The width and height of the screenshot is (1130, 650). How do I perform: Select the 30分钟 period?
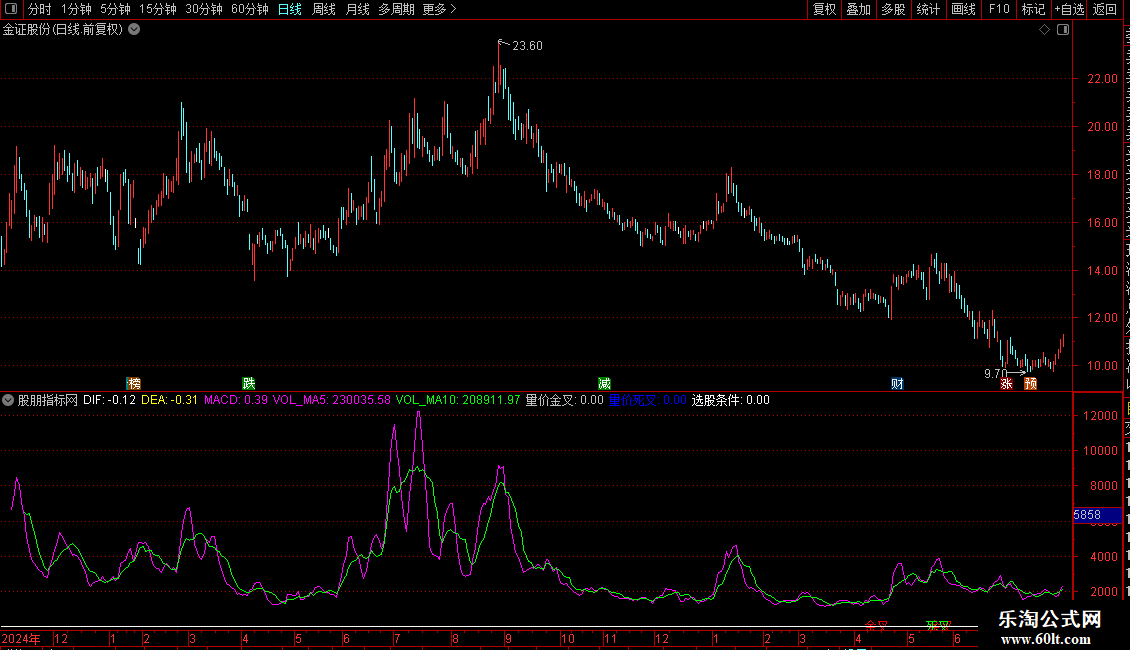pyautogui.click(x=204, y=9)
